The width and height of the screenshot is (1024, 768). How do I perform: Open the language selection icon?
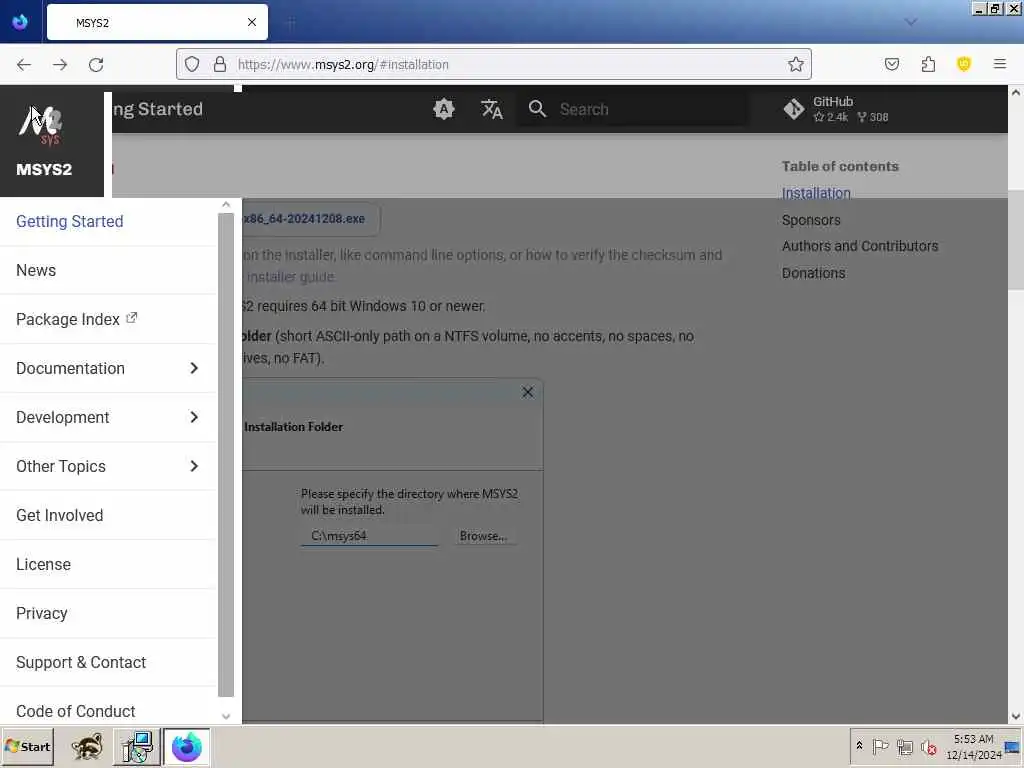pyautogui.click(x=492, y=109)
